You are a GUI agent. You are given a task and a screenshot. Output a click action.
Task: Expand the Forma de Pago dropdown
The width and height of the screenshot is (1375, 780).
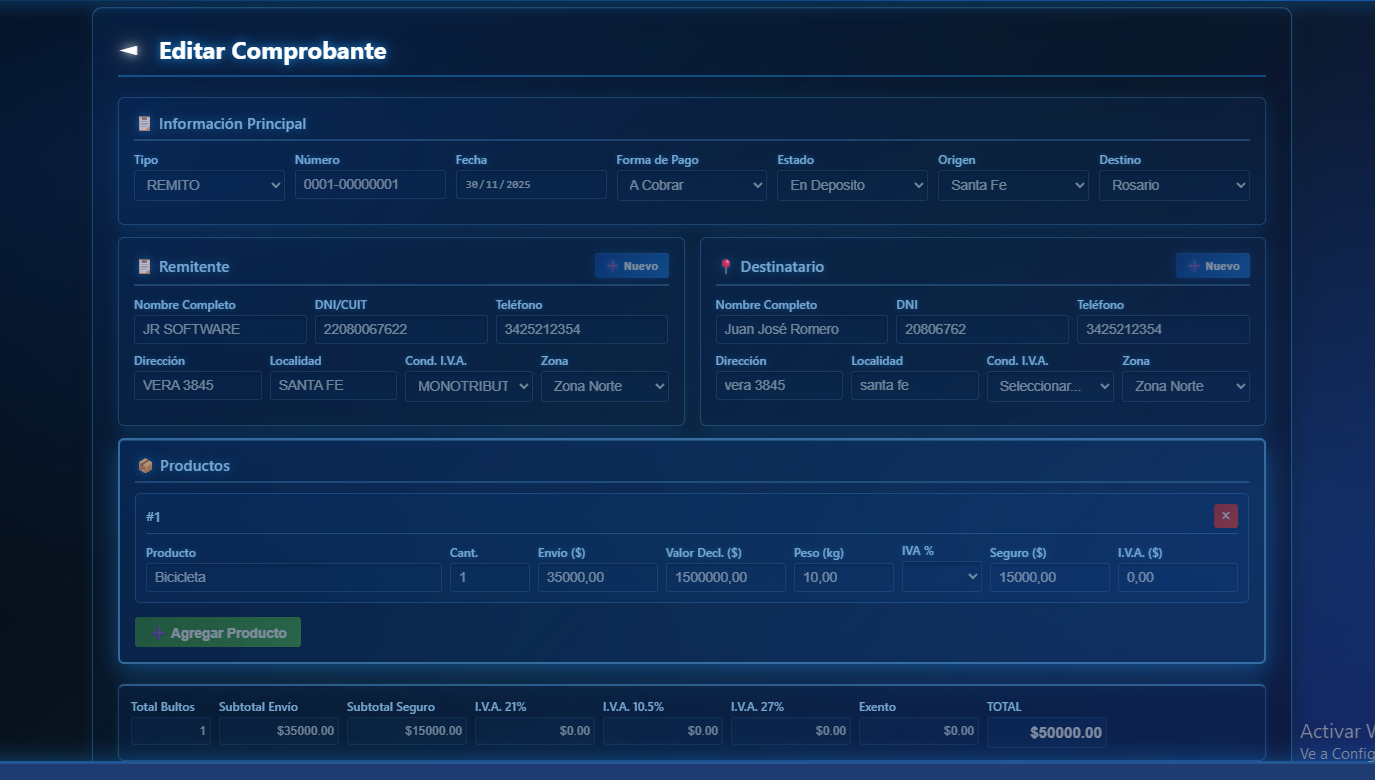691,185
